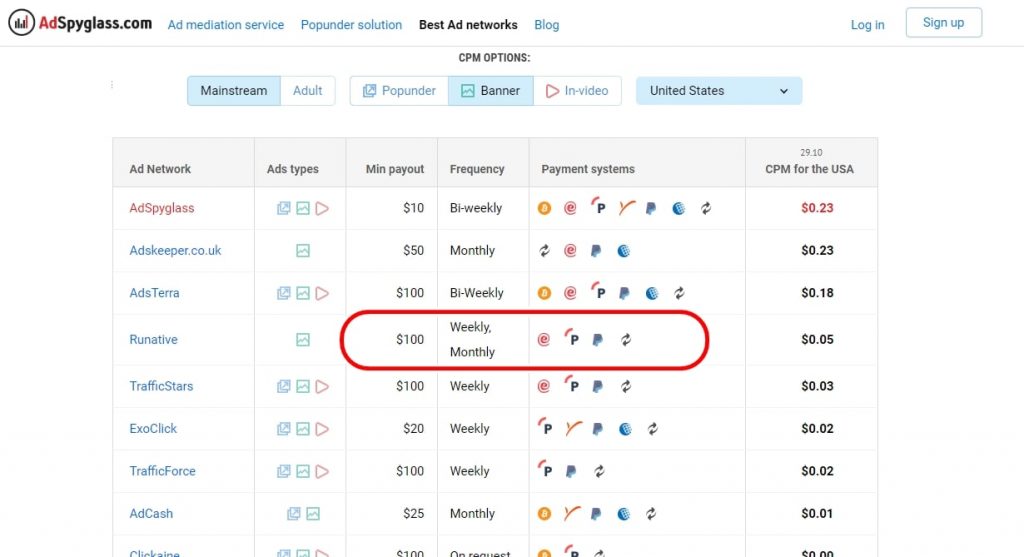Click in-video icon in AdsTerra row
Viewport: 1024px width, 557px height.
click(322, 293)
